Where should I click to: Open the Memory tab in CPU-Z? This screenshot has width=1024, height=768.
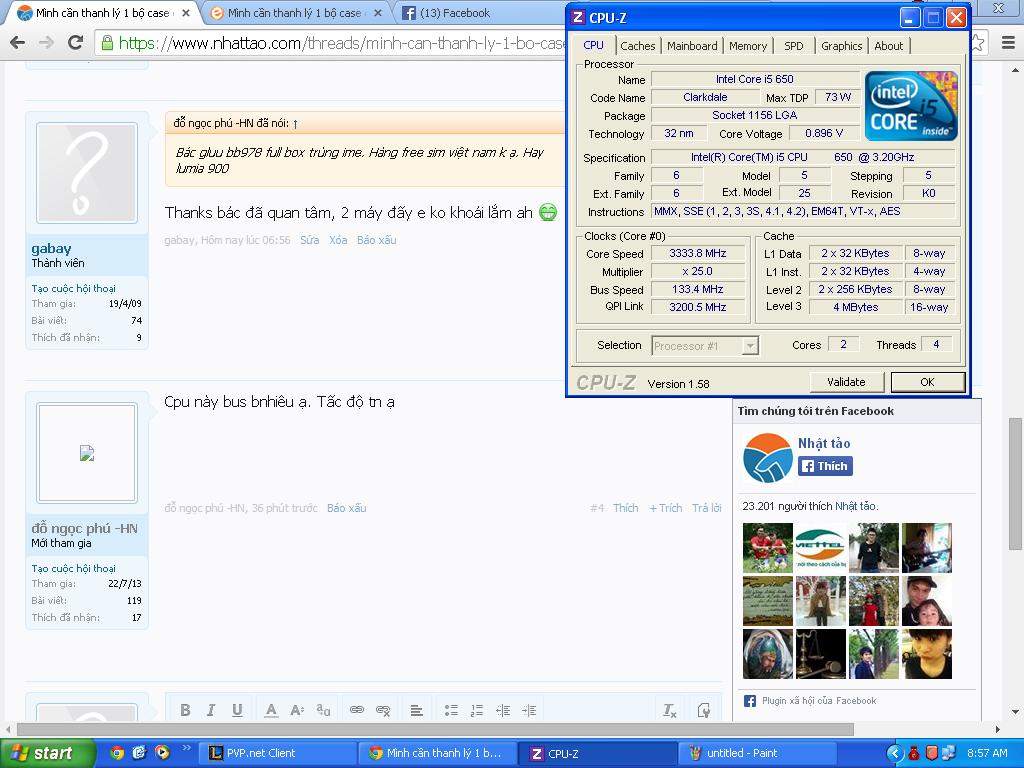click(x=748, y=46)
